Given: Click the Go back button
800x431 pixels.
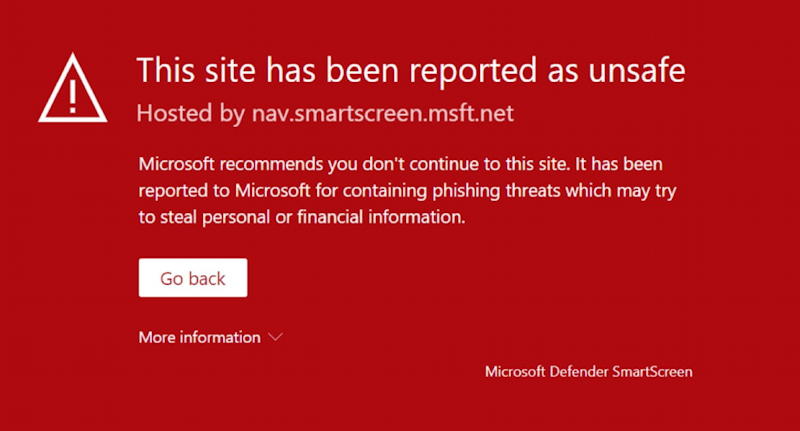Looking at the screenshot, I should point(193,277).
